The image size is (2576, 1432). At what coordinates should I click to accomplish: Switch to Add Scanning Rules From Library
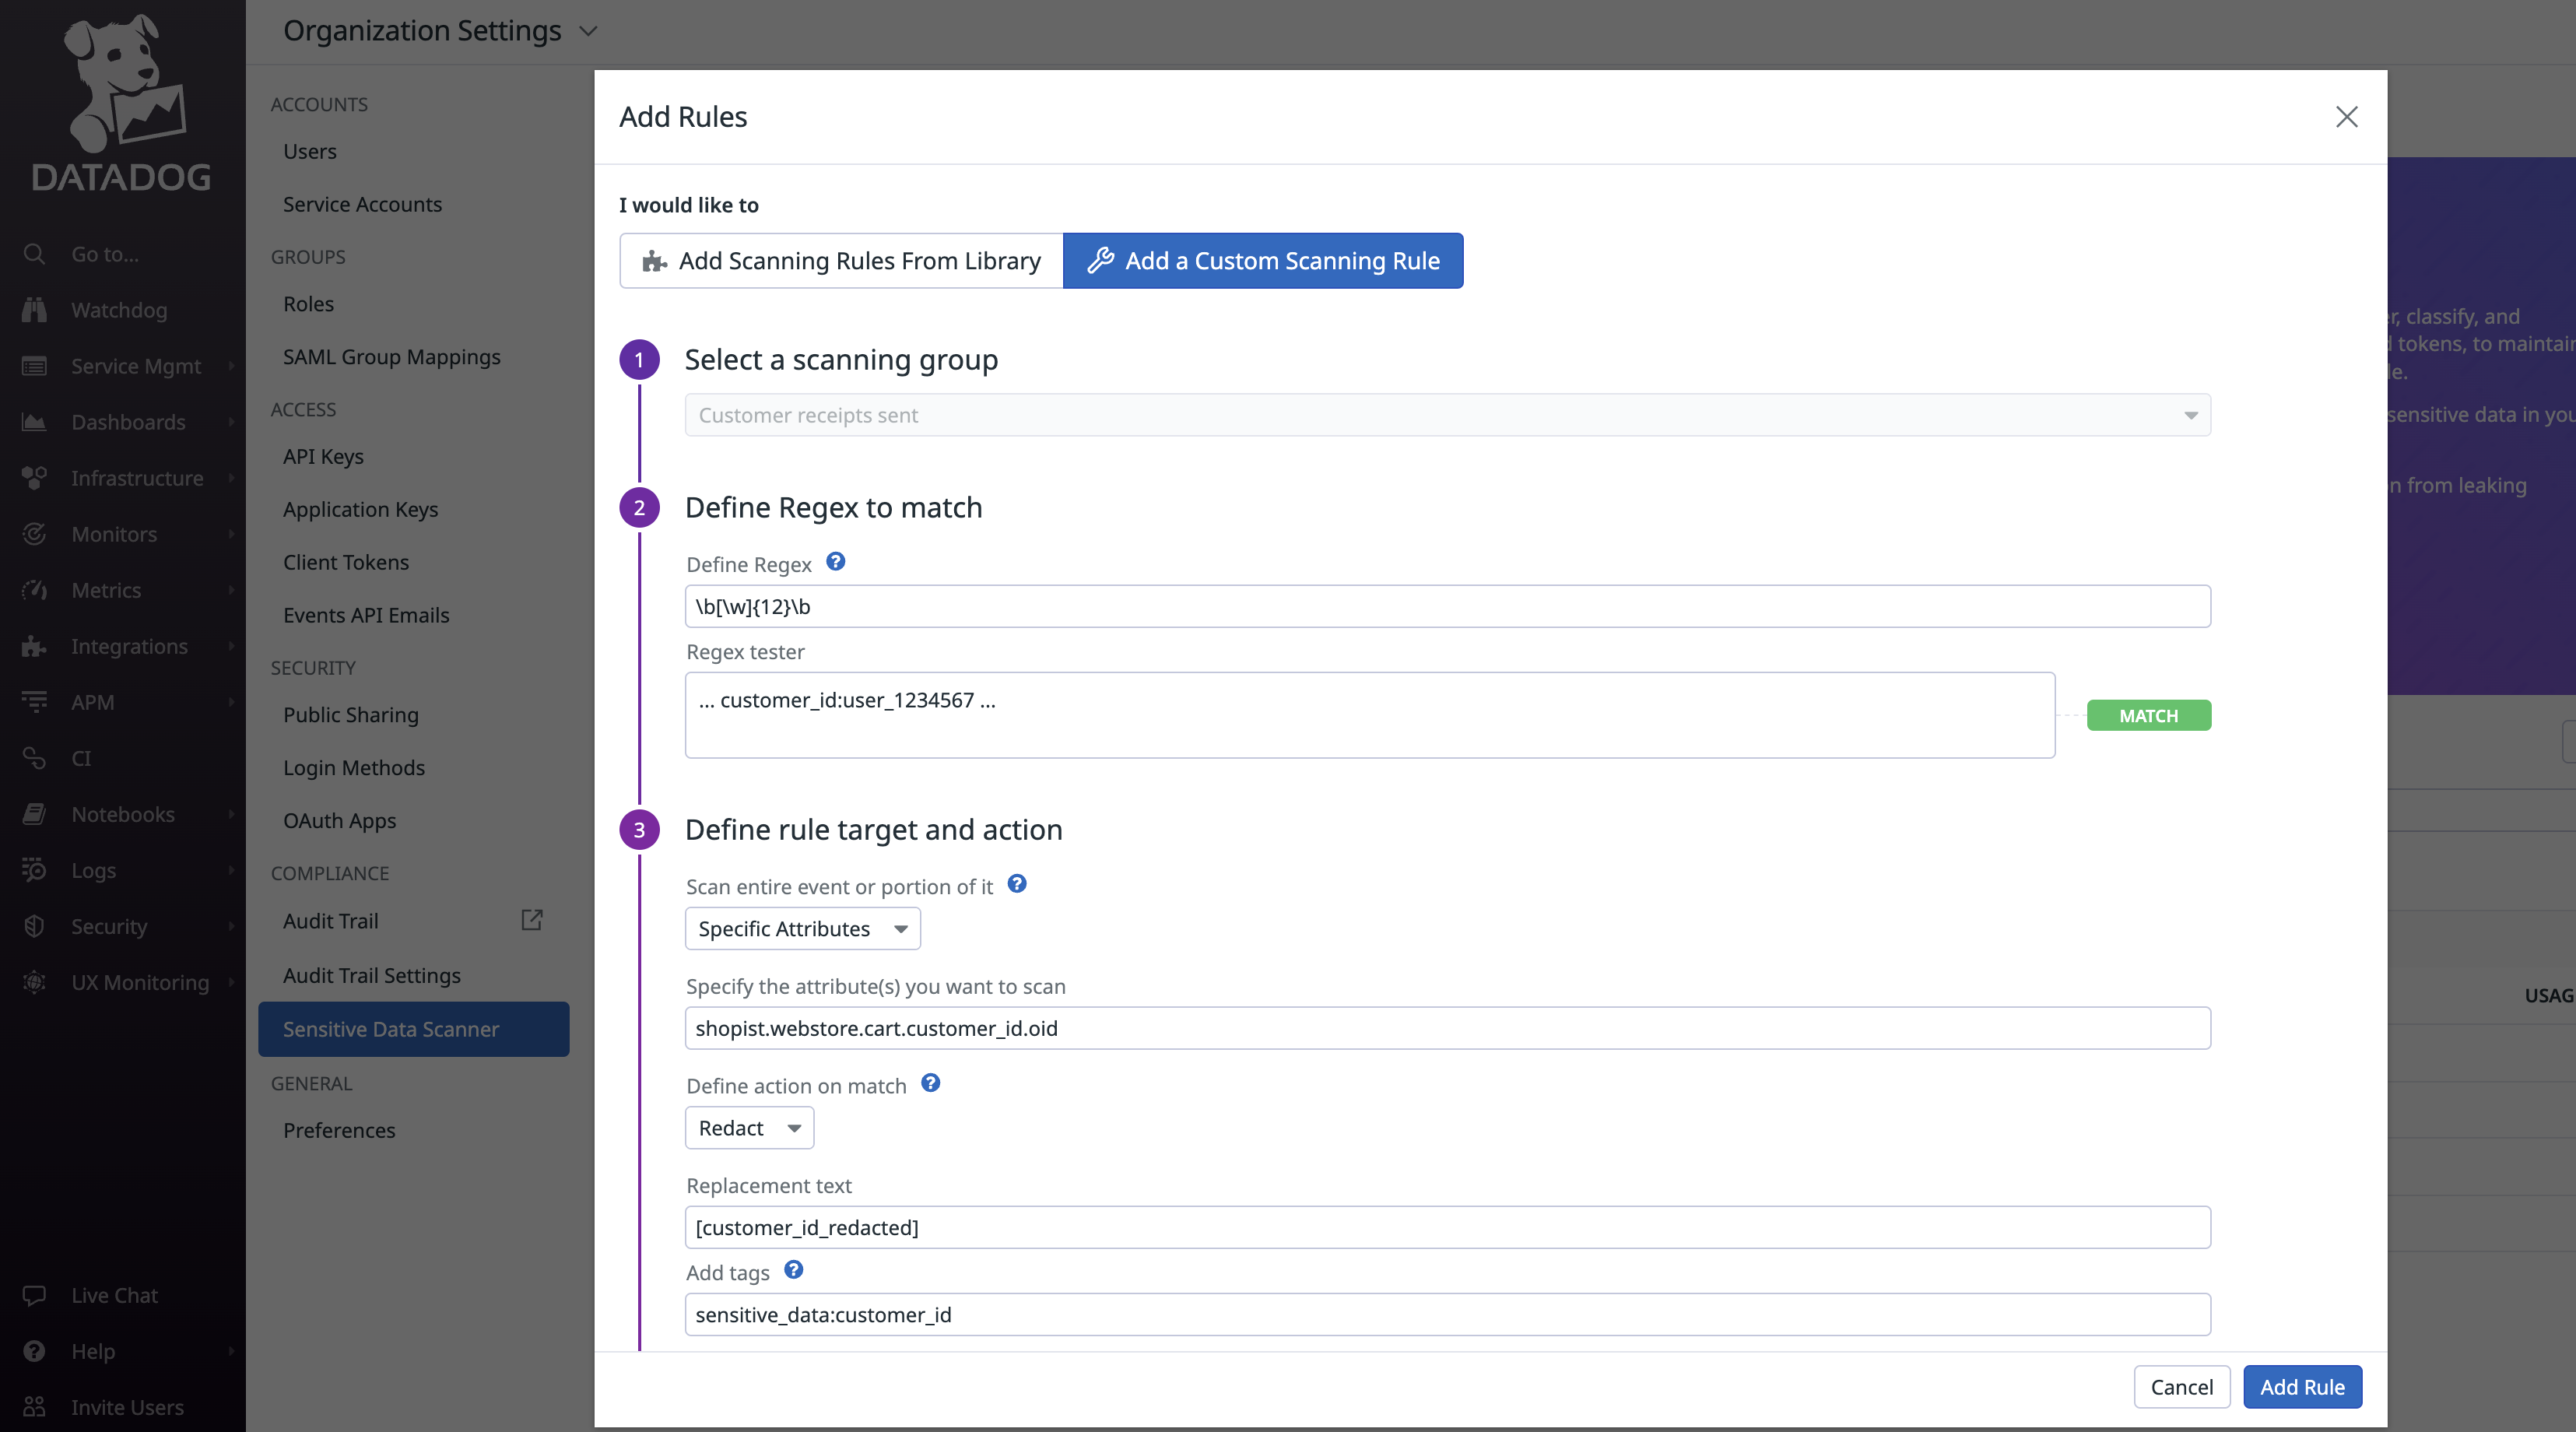point(841,261)
